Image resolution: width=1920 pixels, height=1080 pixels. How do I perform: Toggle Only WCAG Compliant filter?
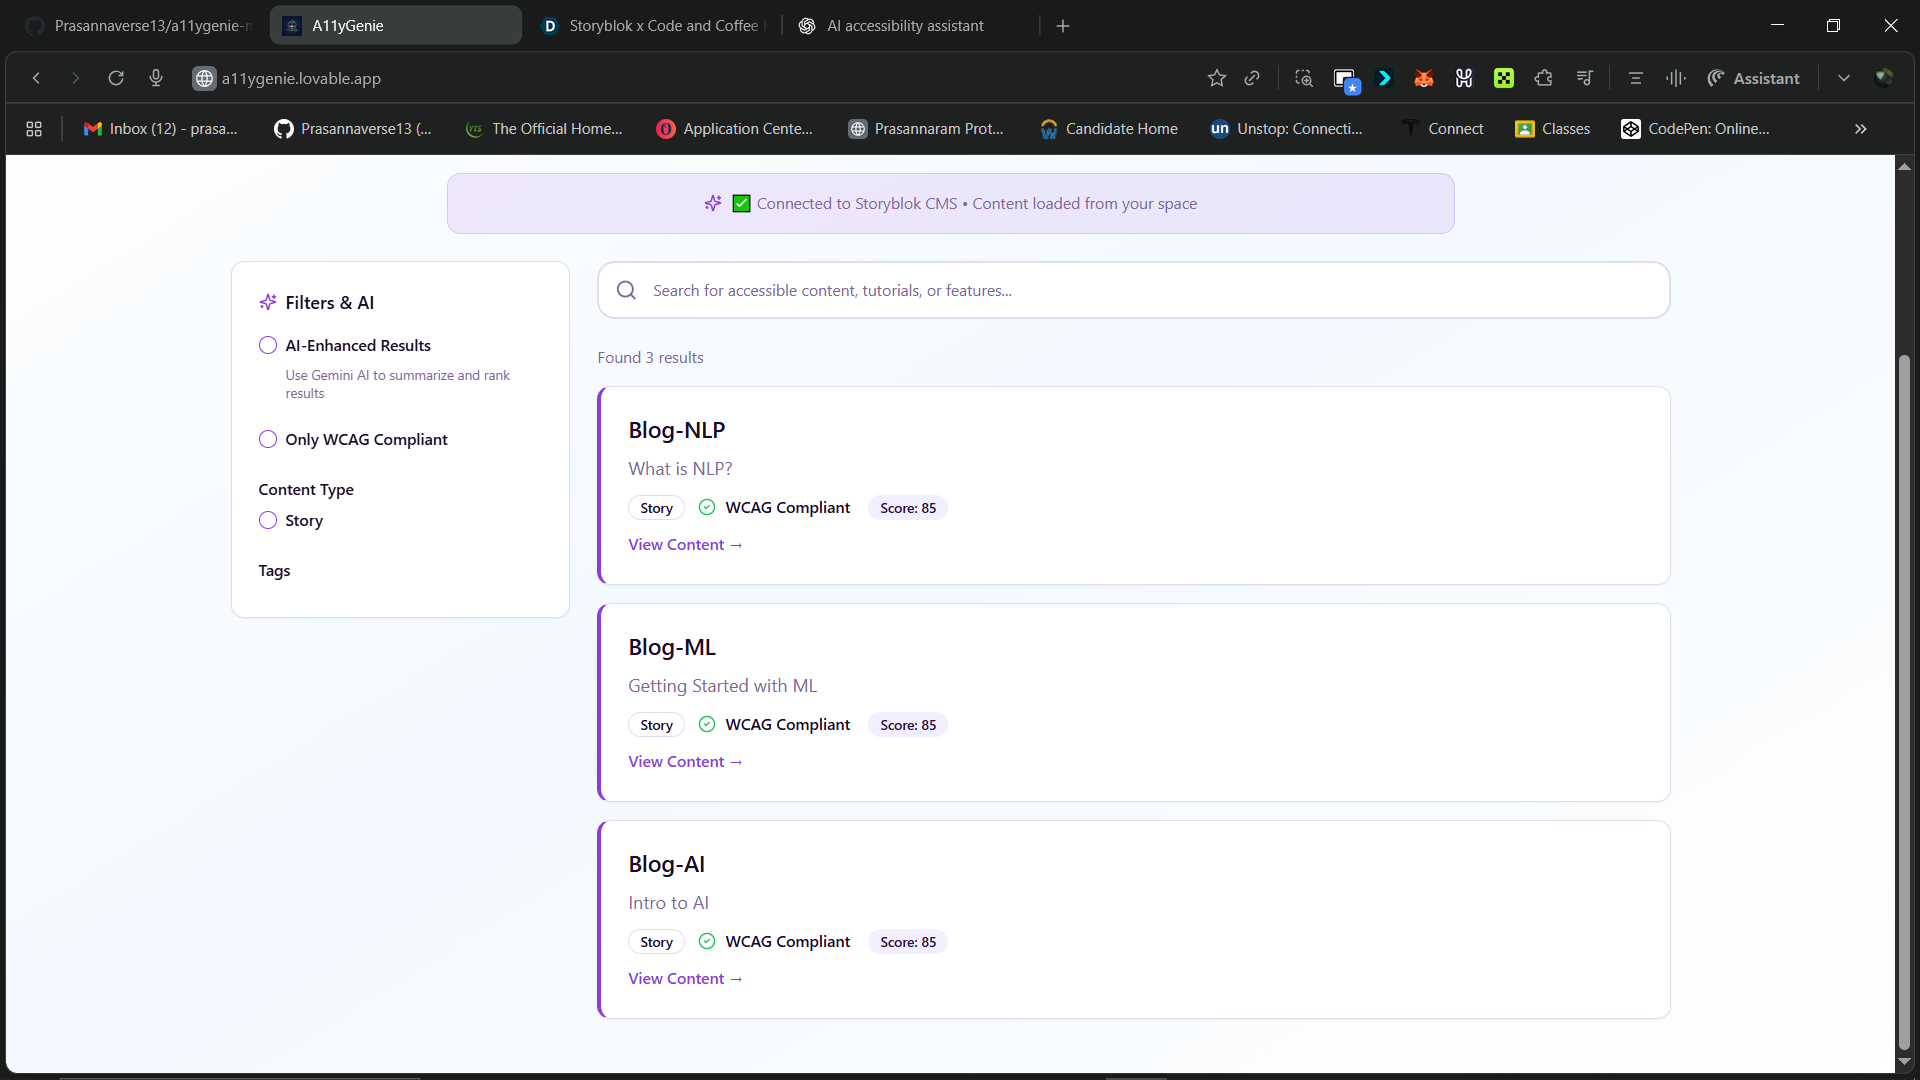coord(268,439)
